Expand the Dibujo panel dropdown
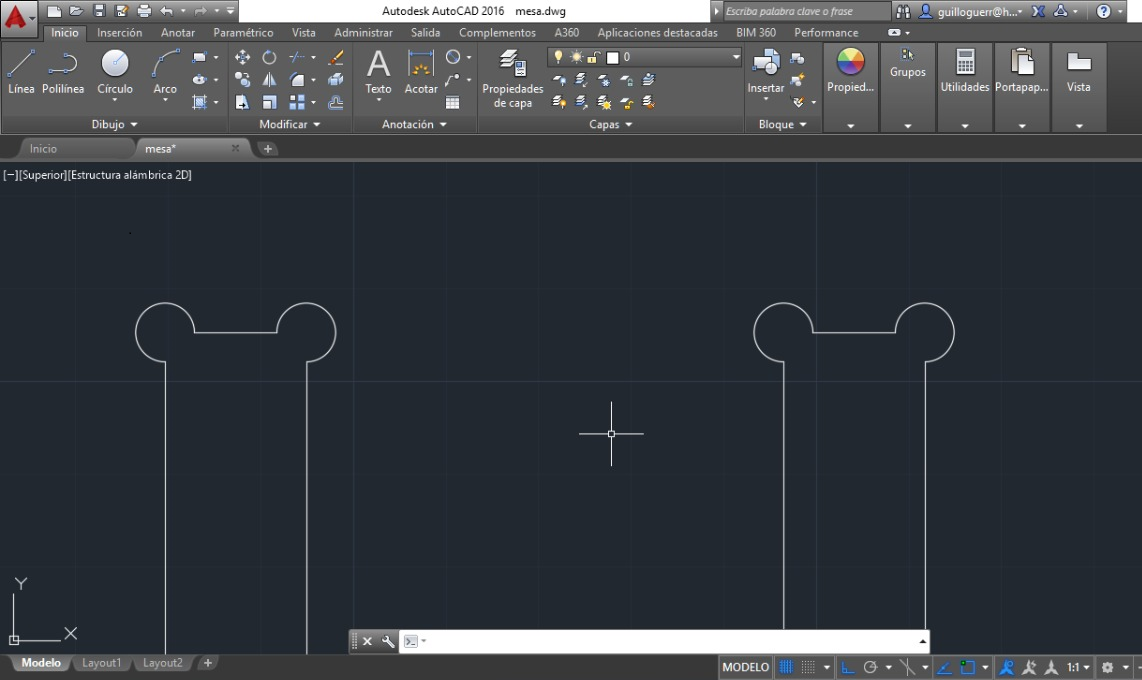The image size is (1142, 680). 115,125
